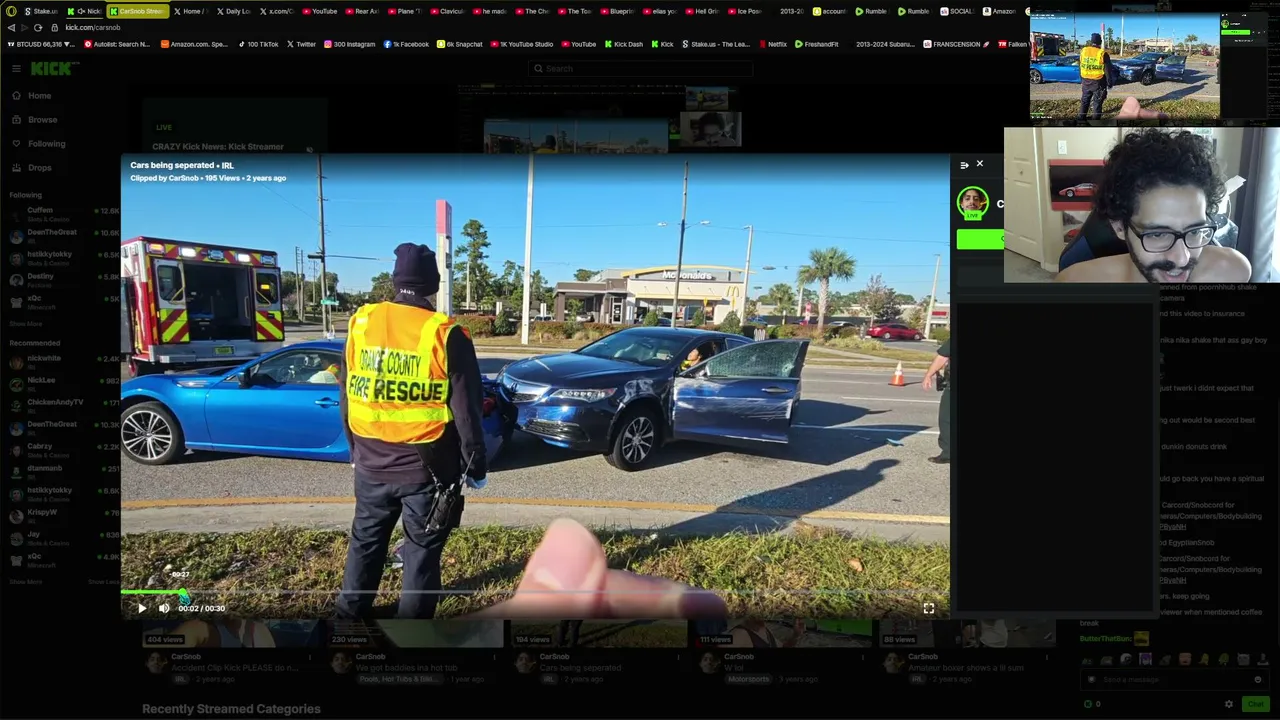Click the kick.com/carsnob address bar
This screenshot has height=720, width=1280.
[93, 28]
